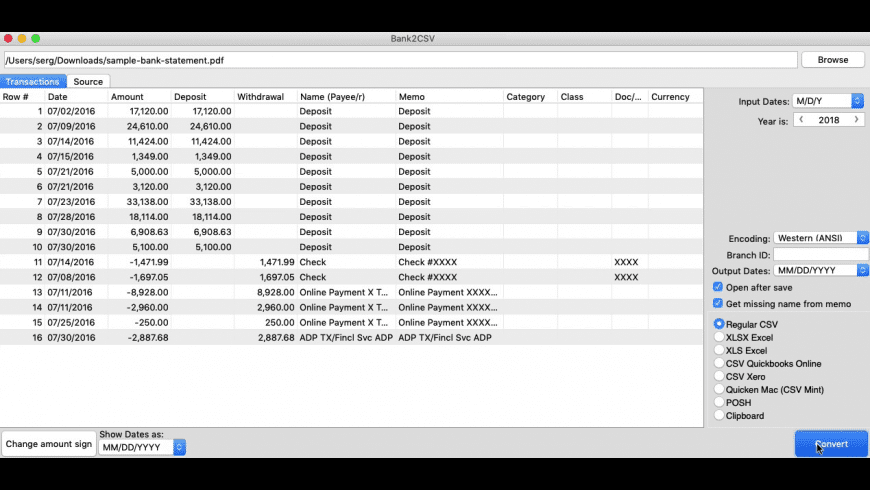The height and width of the screenshot is (490, 870).
Task: Select XLSX Excel output format
Action: point(719,337)
